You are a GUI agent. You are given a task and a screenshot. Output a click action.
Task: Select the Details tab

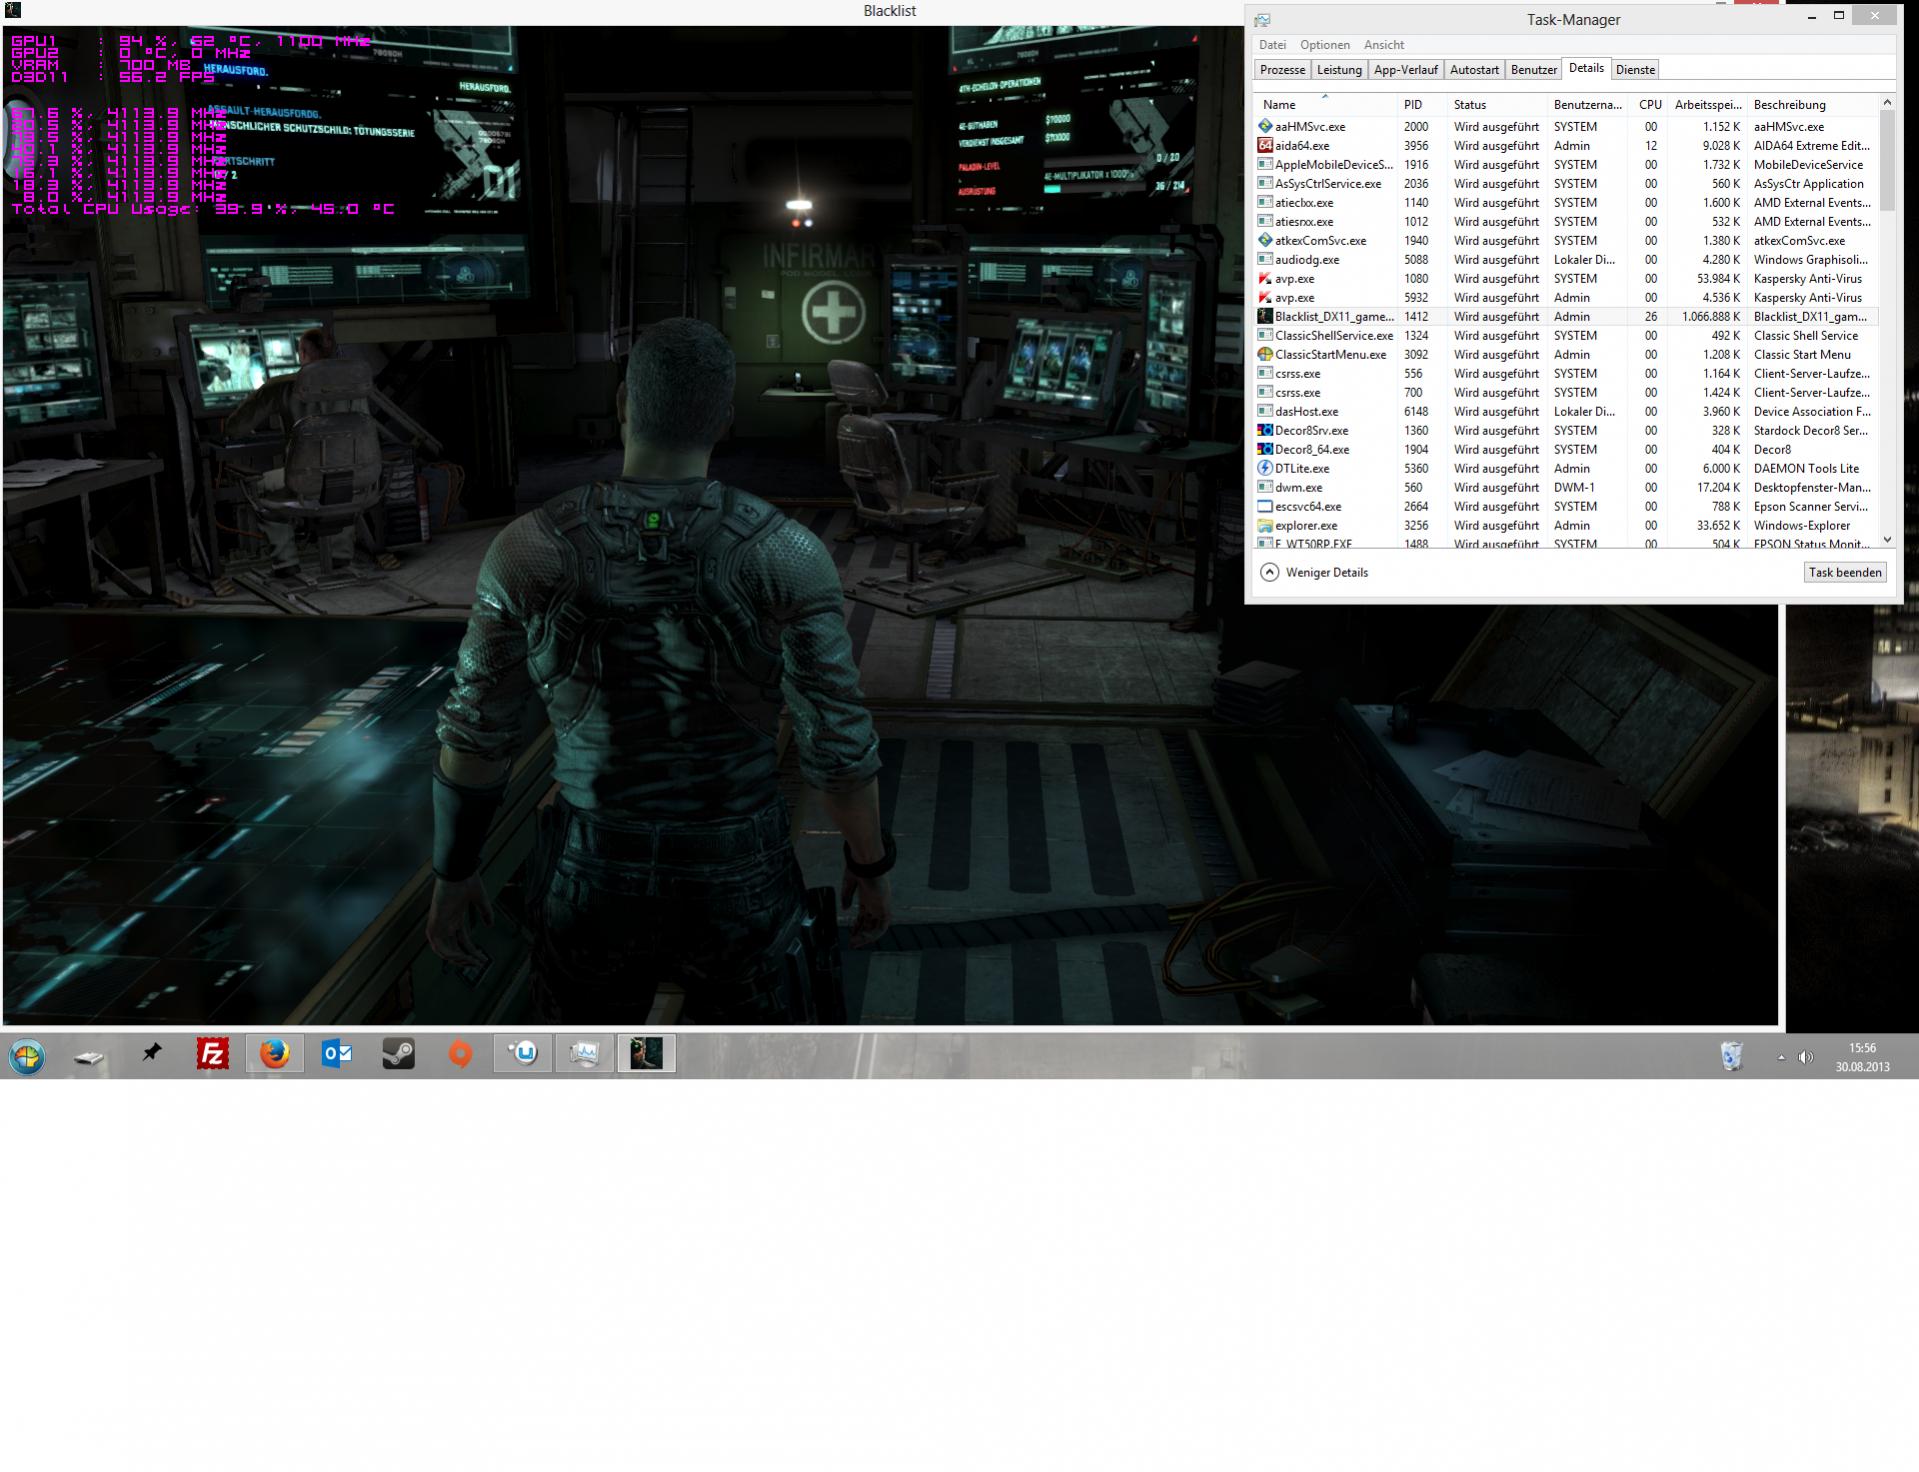click(x=1586, y=68)
